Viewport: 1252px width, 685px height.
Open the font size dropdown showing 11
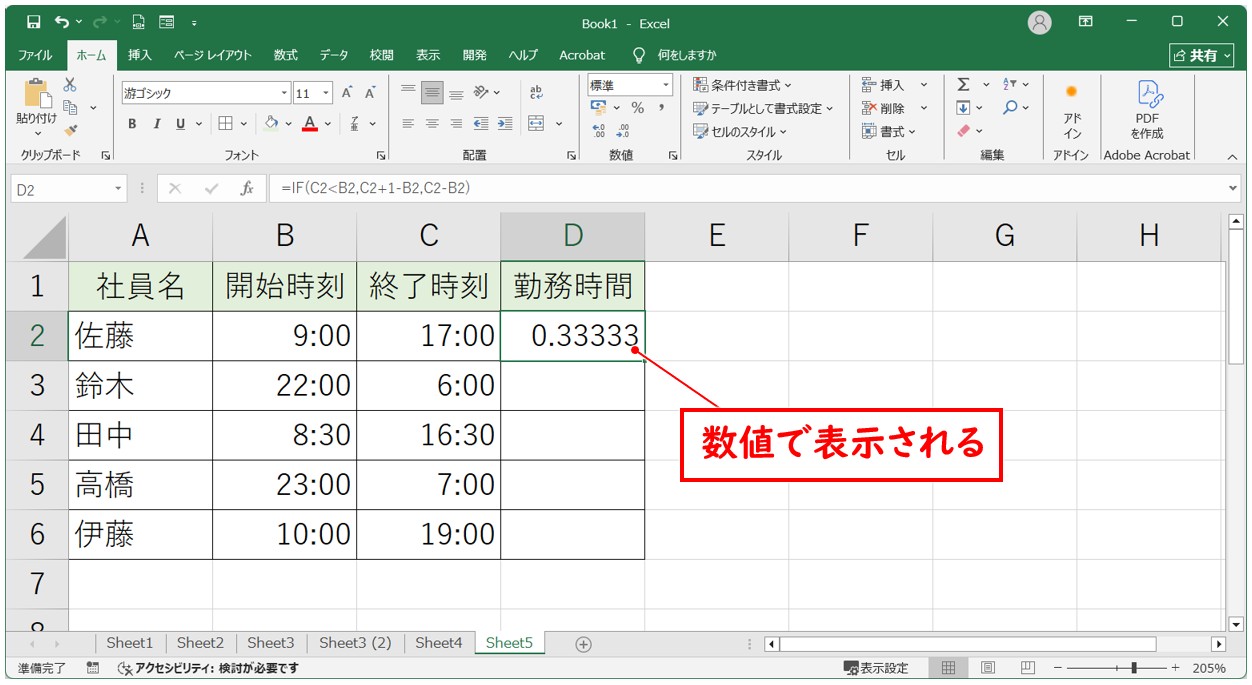click(x=327, y=93)
